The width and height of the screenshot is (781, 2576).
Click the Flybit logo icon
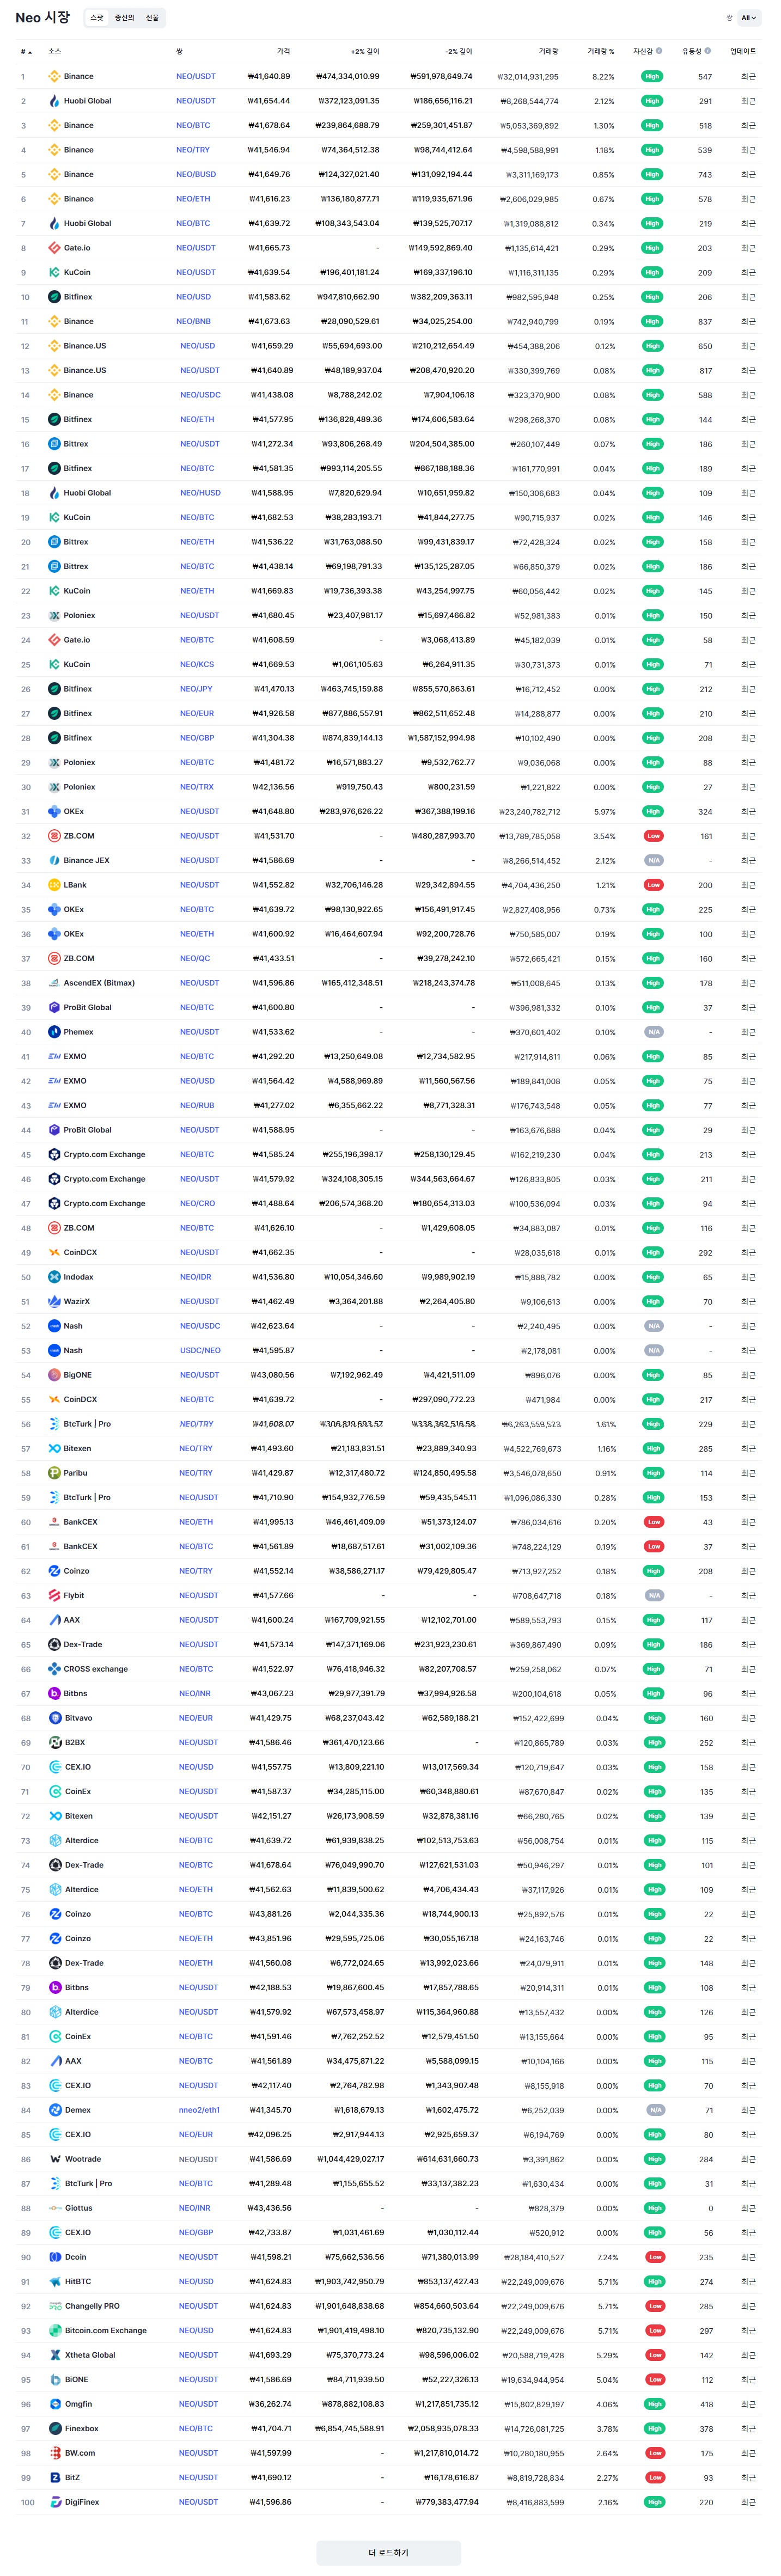click(54, 1595)
